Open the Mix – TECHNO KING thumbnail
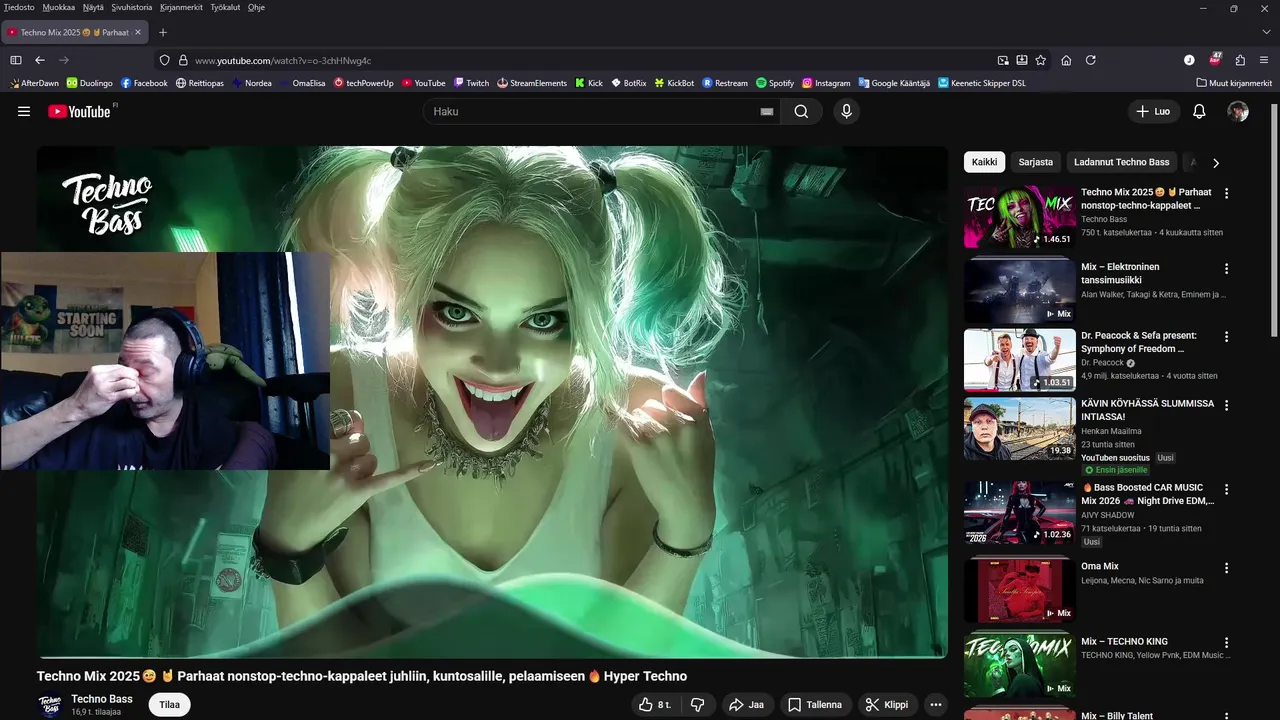The height and width of the screenshot is (720, 1280). 1020,665
